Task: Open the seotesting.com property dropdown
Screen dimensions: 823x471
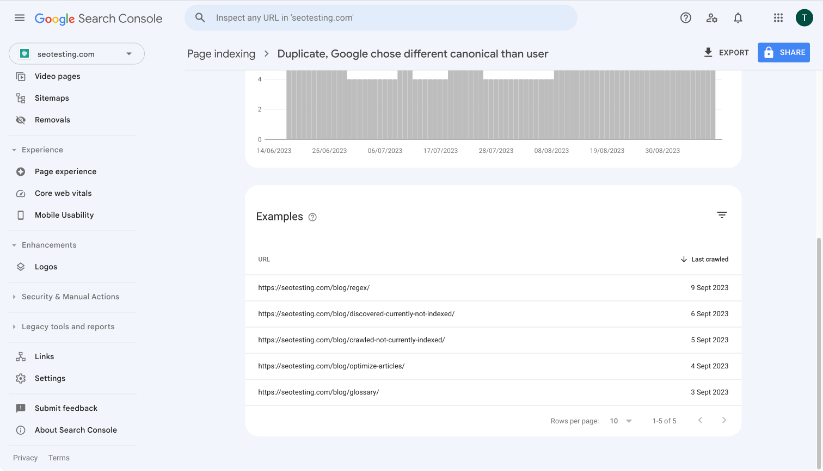Action: tap(77, 54)
